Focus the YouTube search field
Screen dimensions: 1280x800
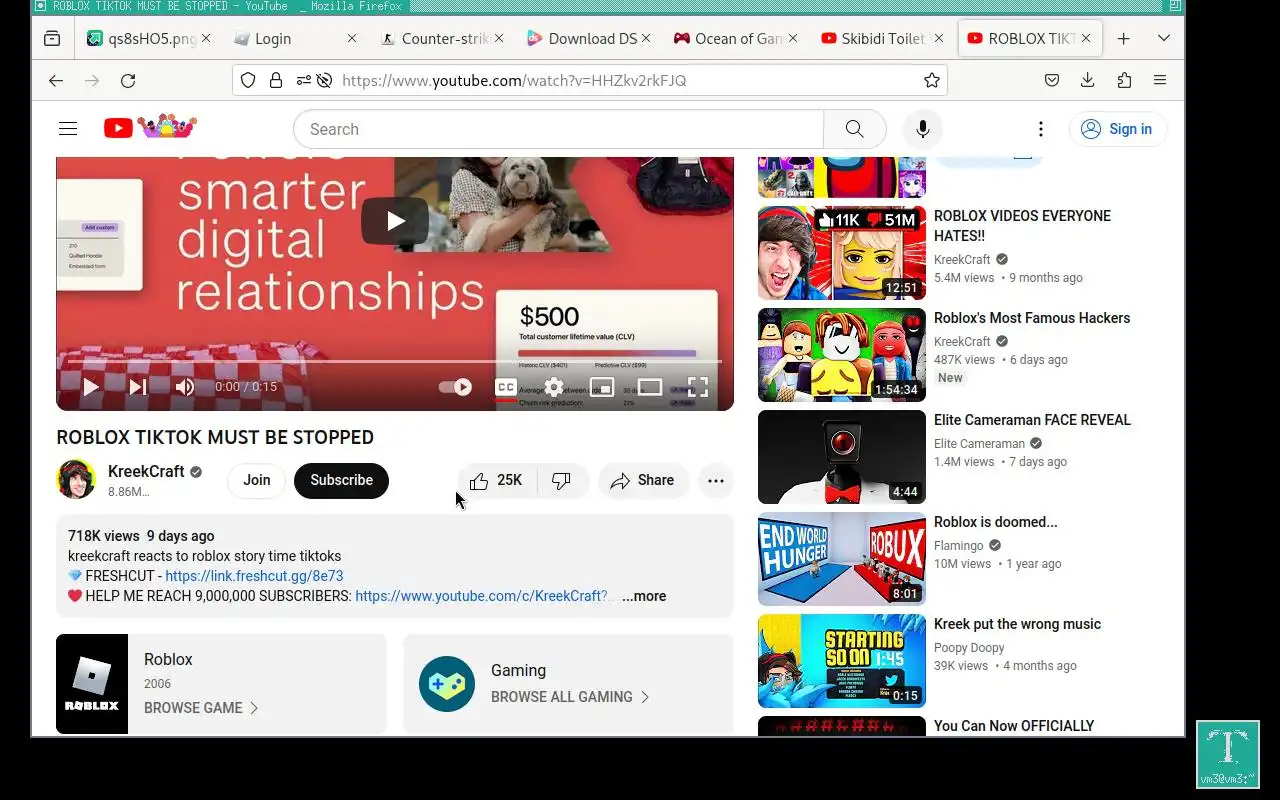pos(558,129)
